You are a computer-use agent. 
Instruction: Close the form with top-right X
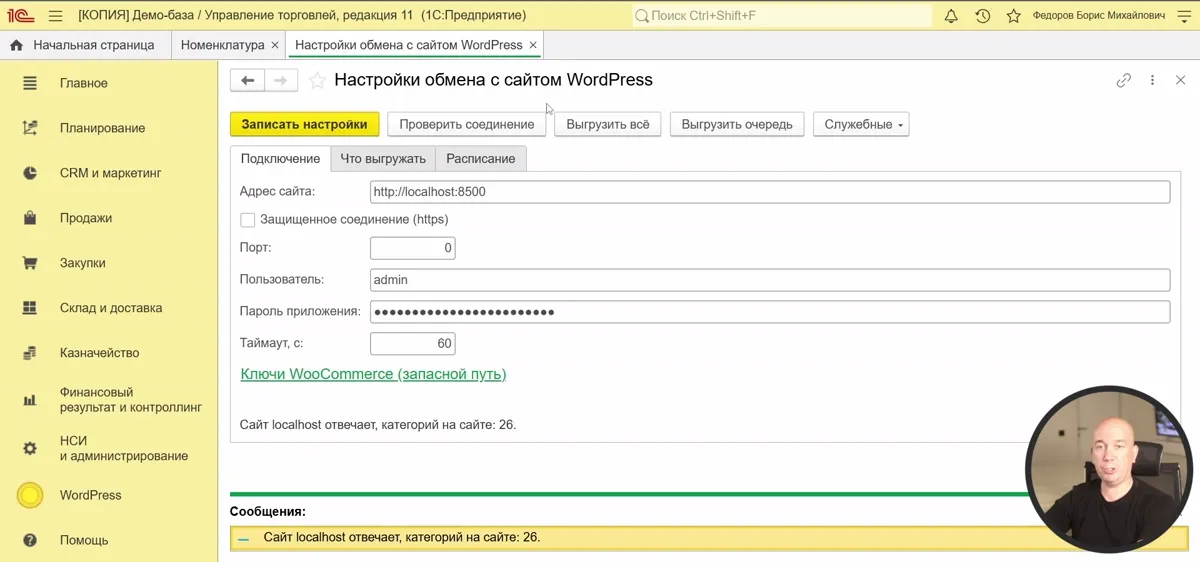(x=1180, y=81)
